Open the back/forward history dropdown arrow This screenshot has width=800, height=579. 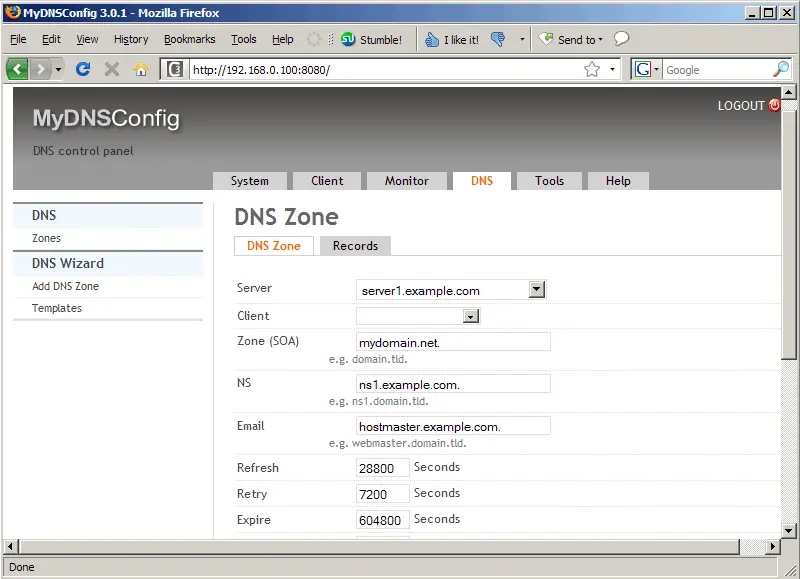(x=59, y=69)
